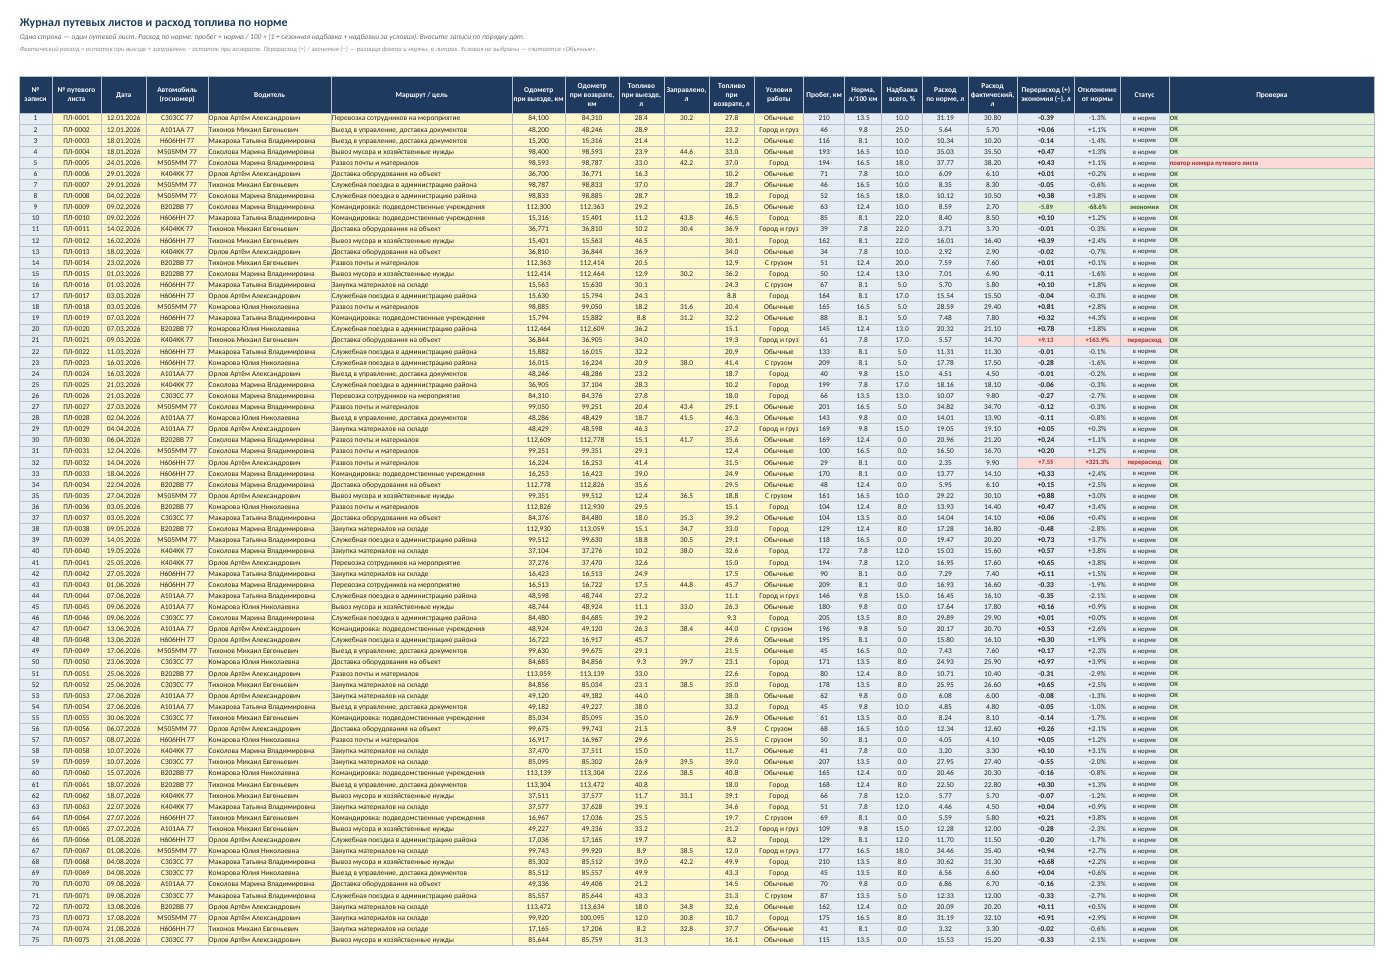Image resolution: width=1393 pixels, height=964 pixels.
Task: Select the '№ записи' column header
Action: click(36, 95)
